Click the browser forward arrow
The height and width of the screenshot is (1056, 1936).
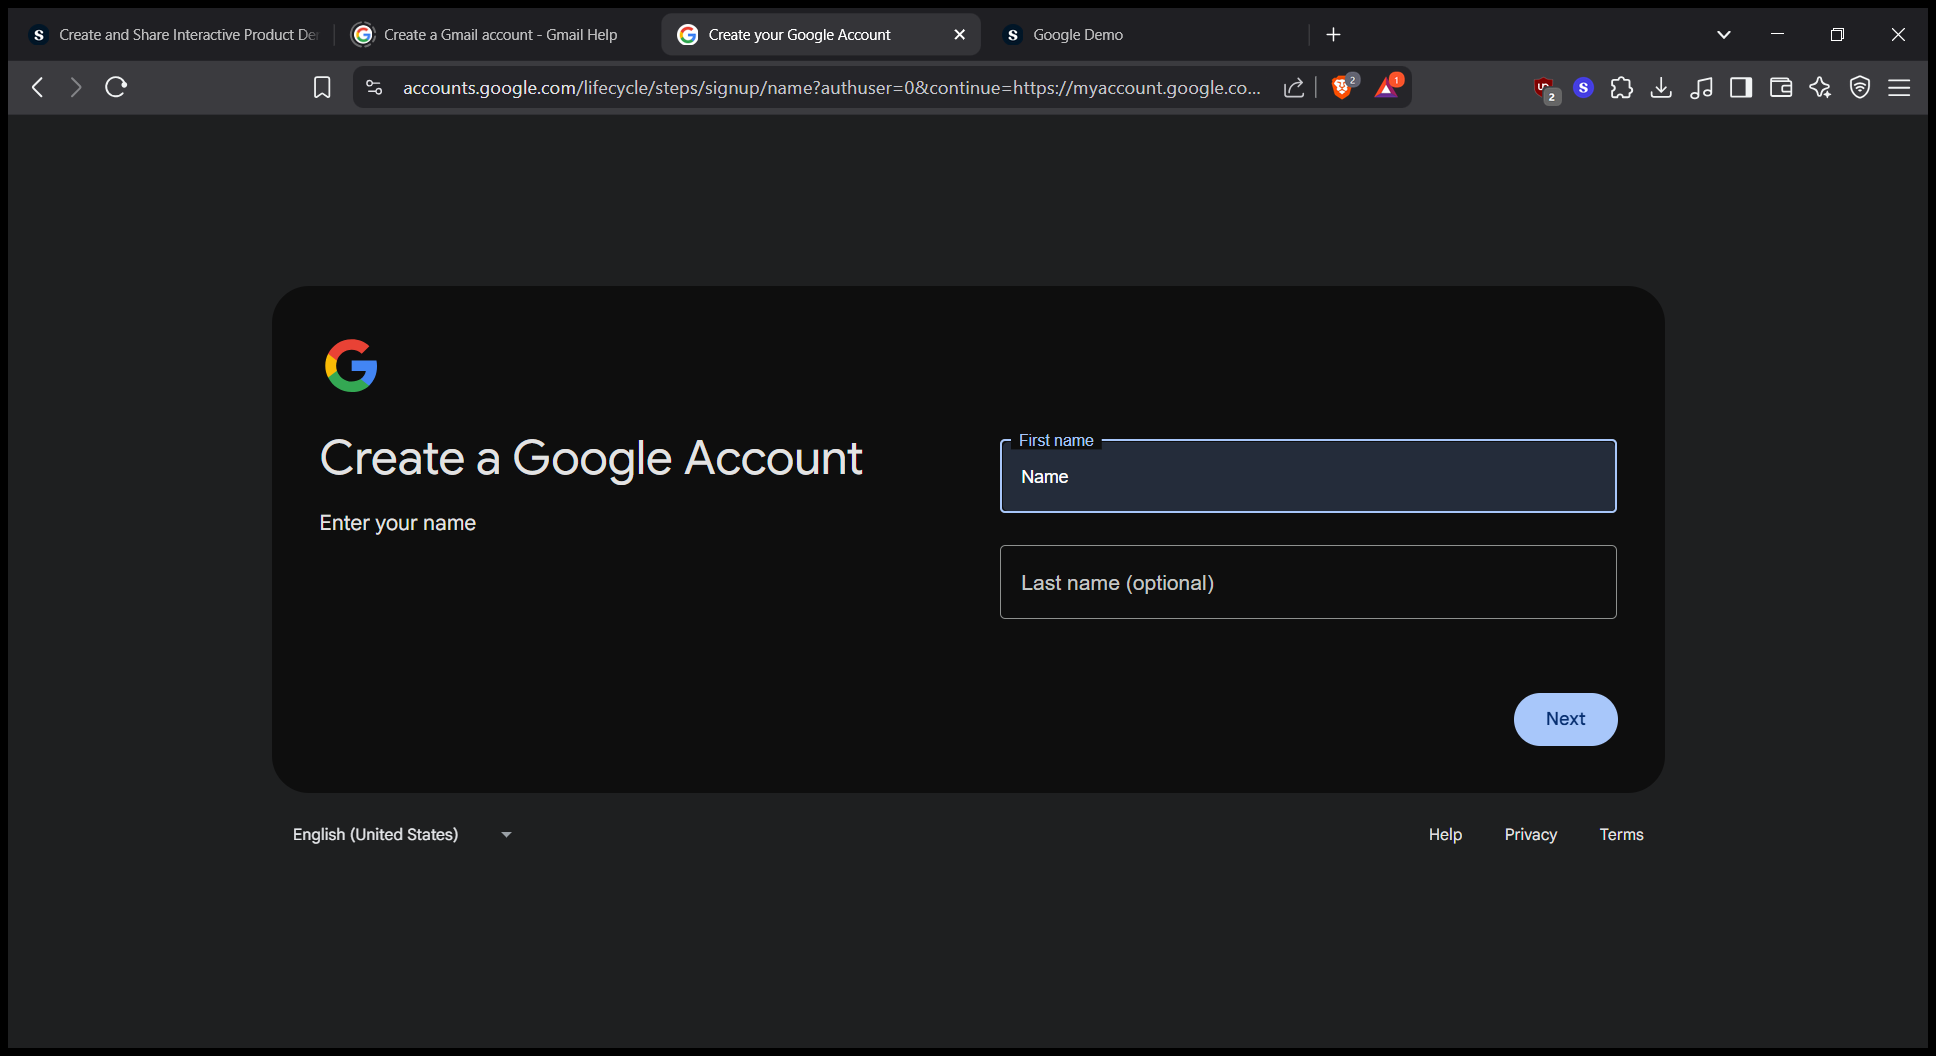pos(76,87)
